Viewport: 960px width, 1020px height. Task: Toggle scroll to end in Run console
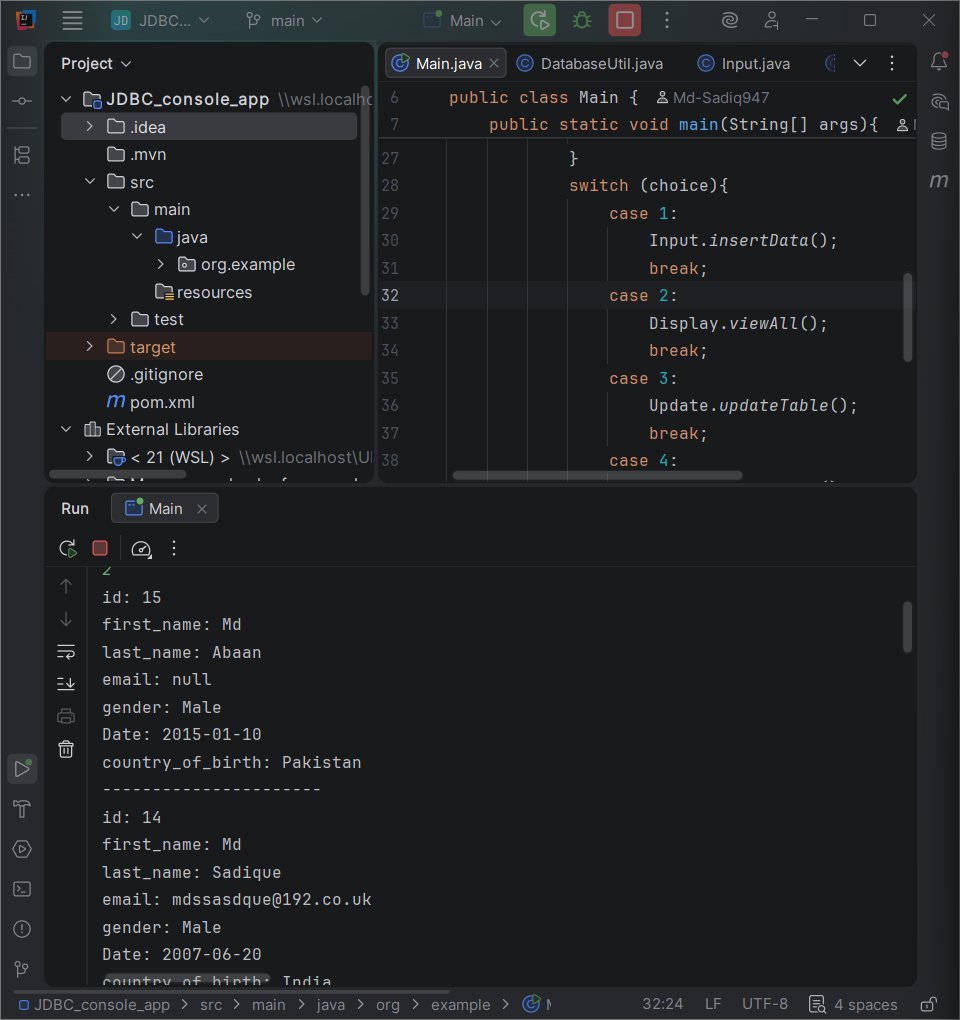tap(66, 684)
